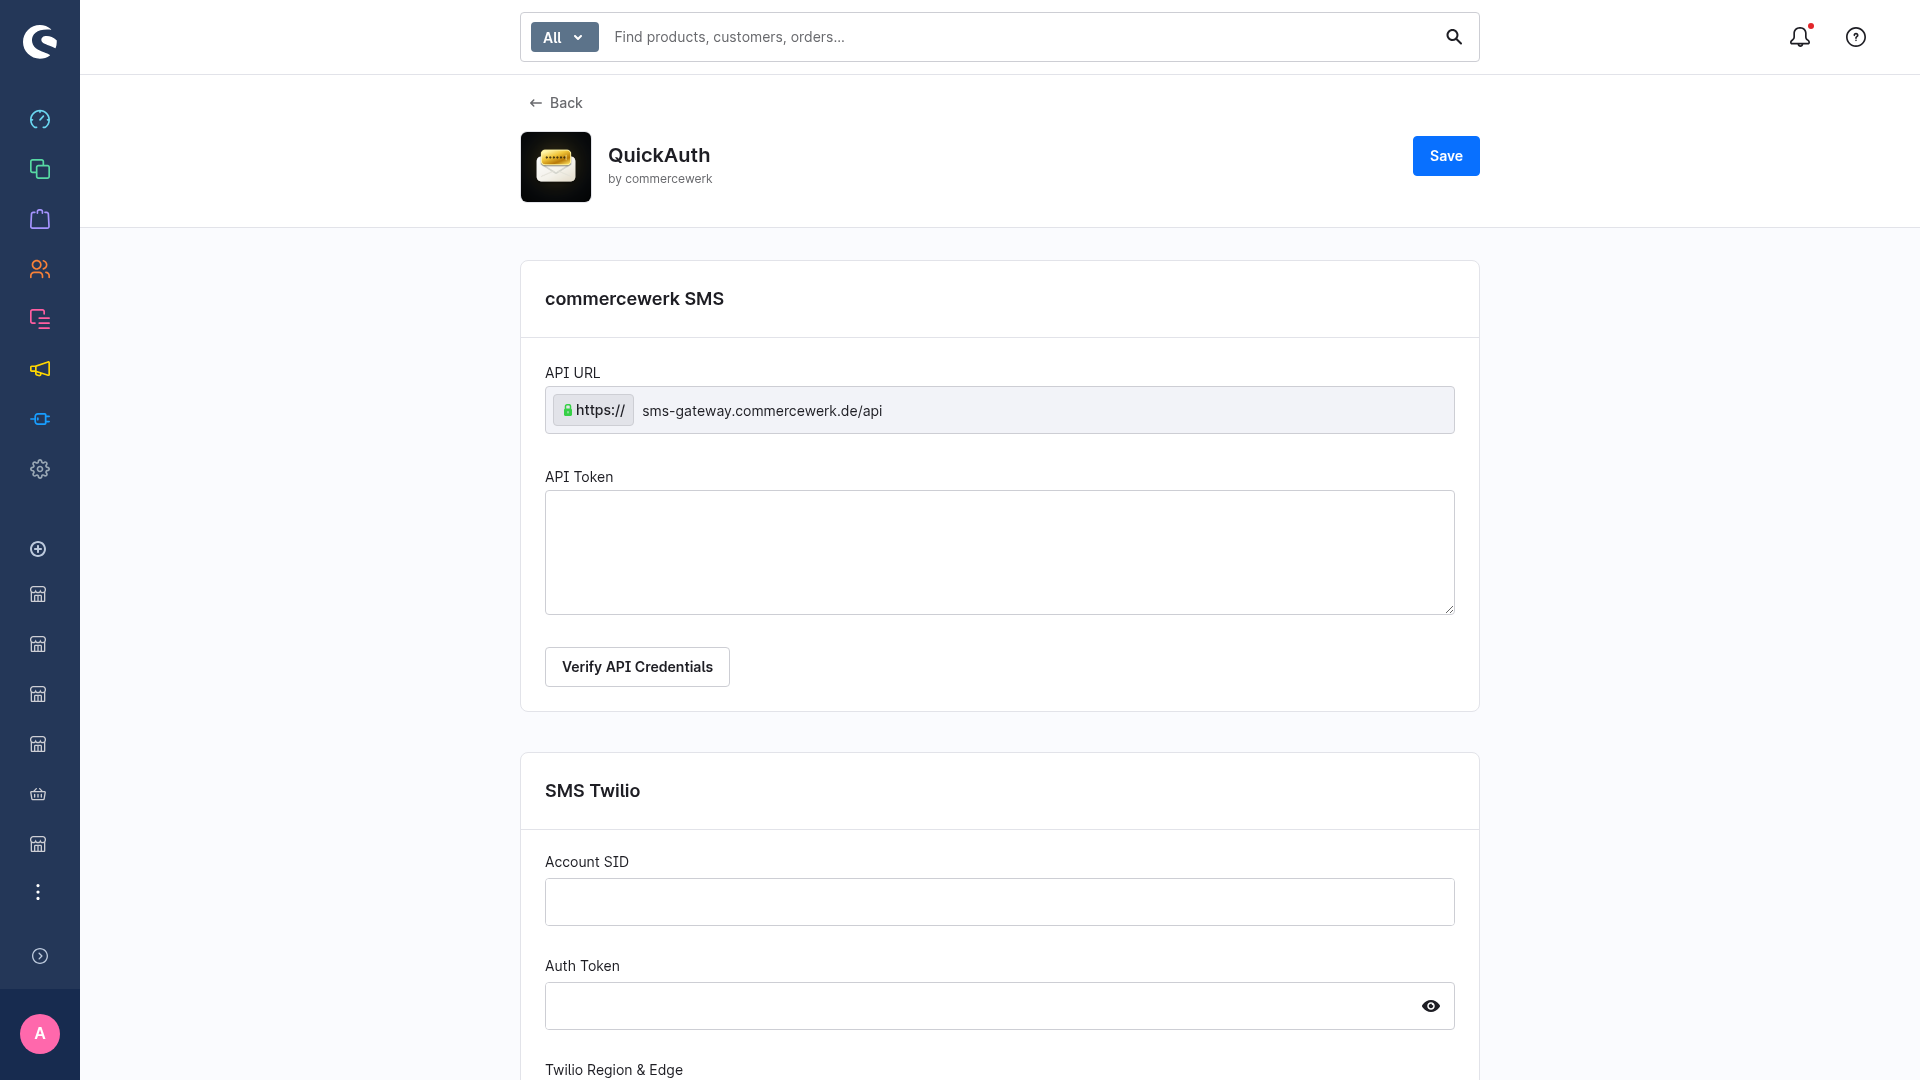
Task: Click Verify API Credentials button
Action: click(637, 667)
